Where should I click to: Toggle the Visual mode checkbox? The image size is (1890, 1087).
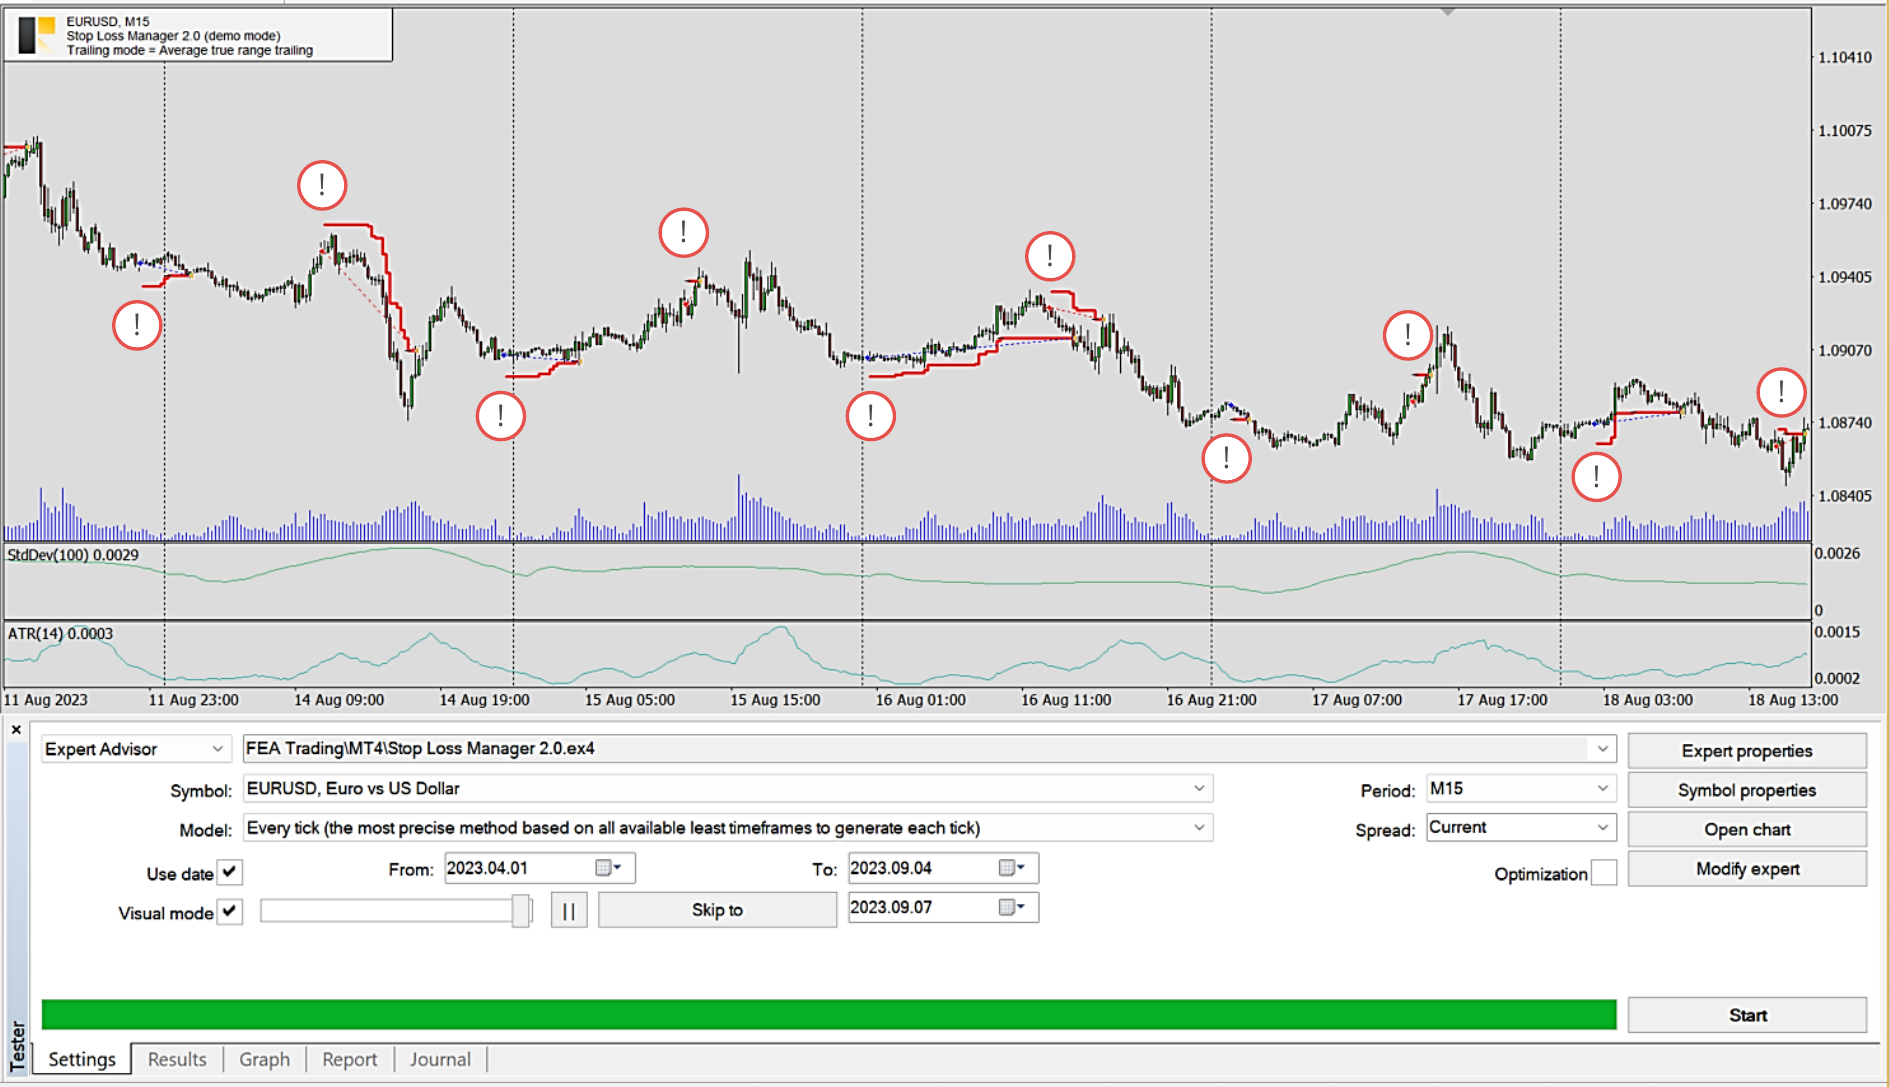(230, 912)
